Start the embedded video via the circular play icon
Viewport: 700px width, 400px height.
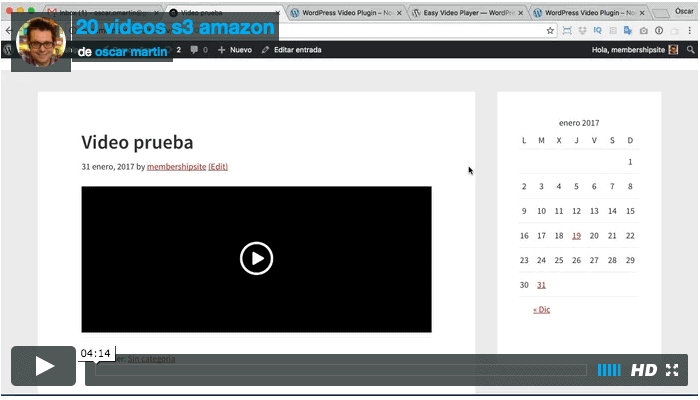point(256,258)
